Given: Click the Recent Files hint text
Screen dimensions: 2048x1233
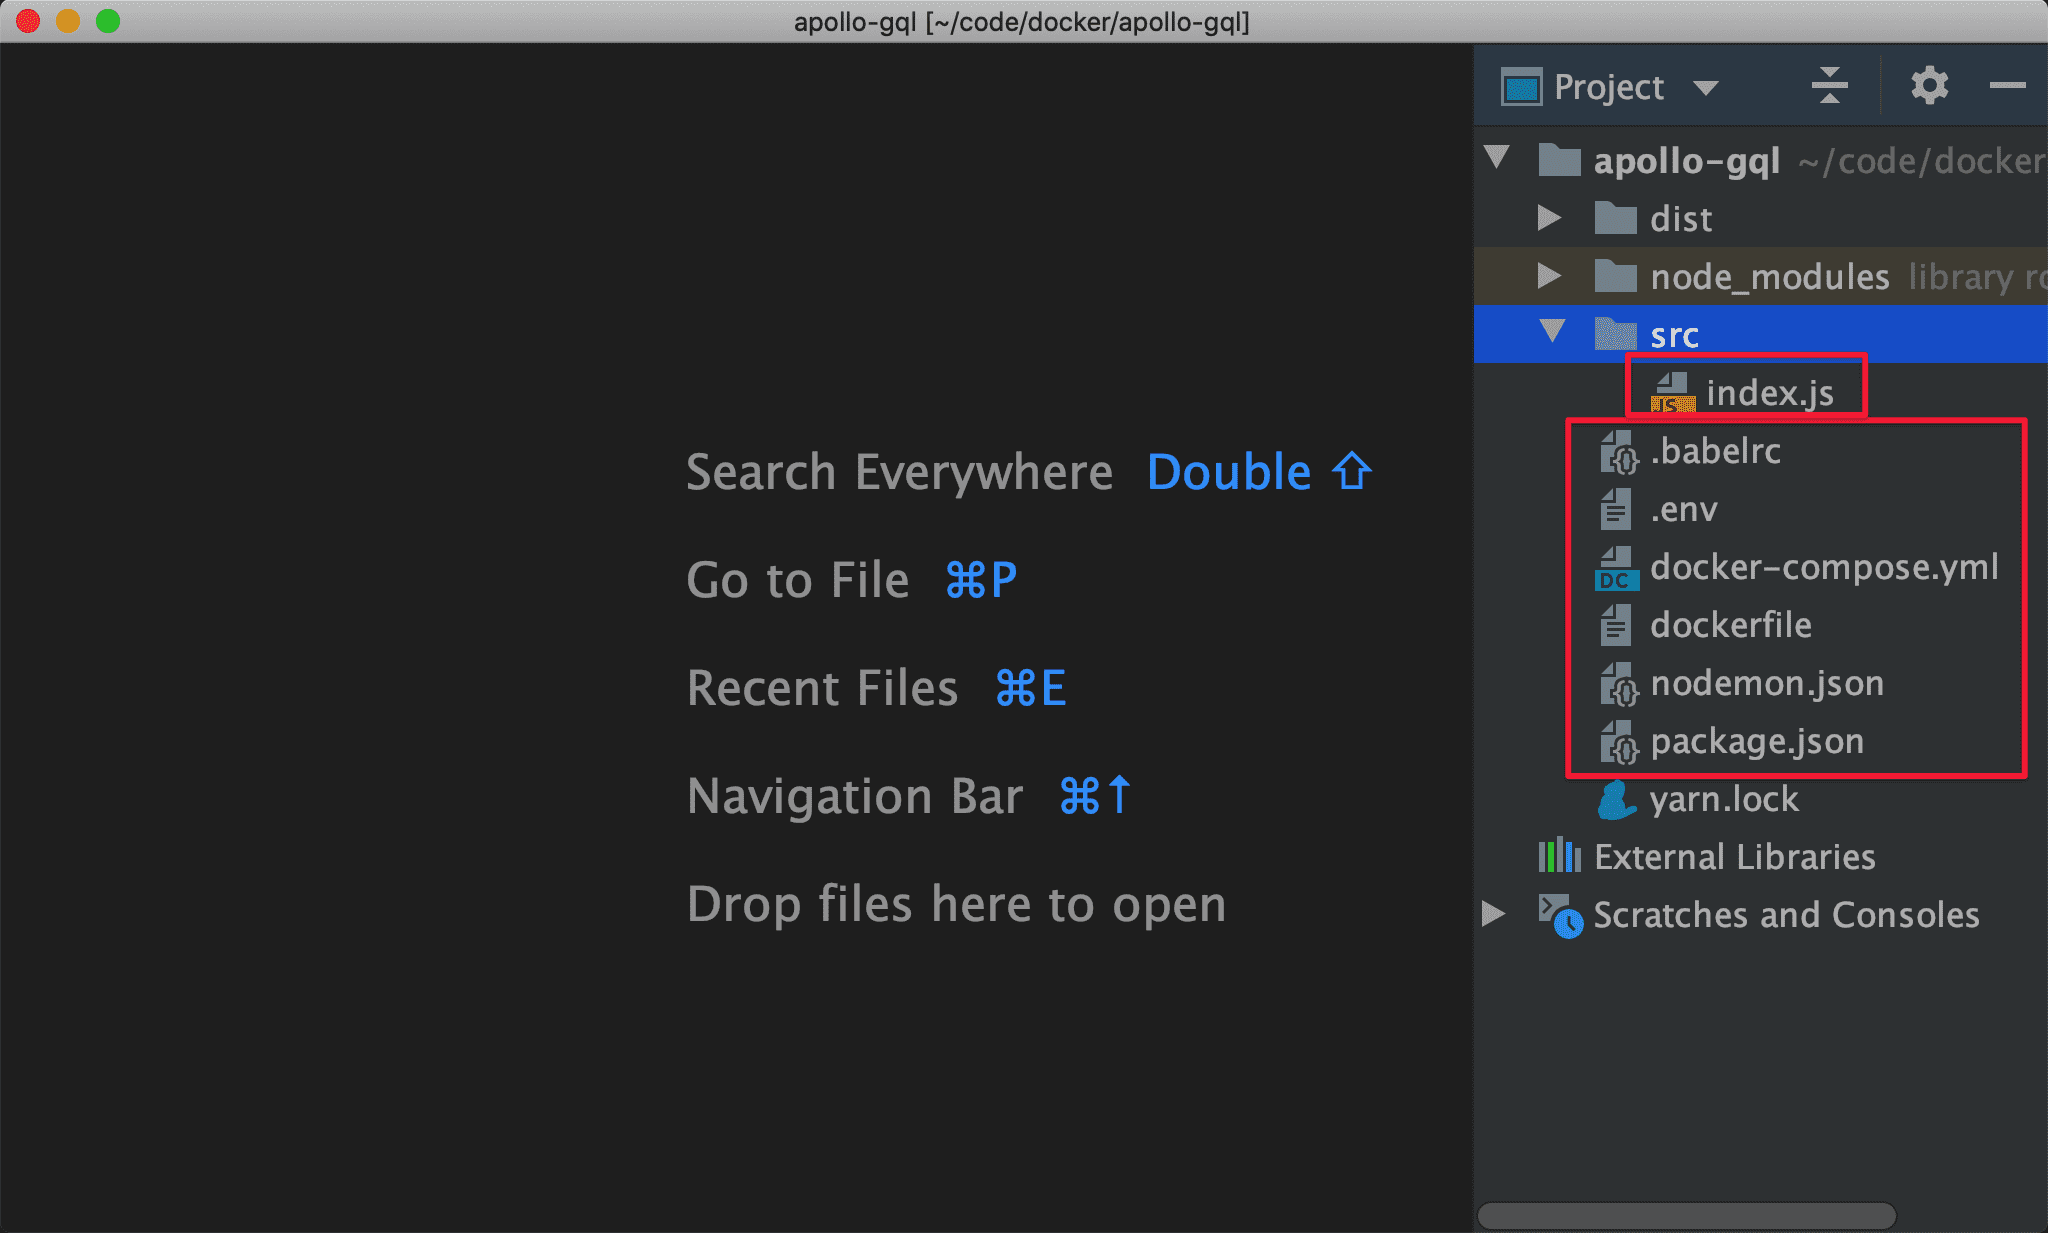Looking at the screenshot, I should pos(822,688).
